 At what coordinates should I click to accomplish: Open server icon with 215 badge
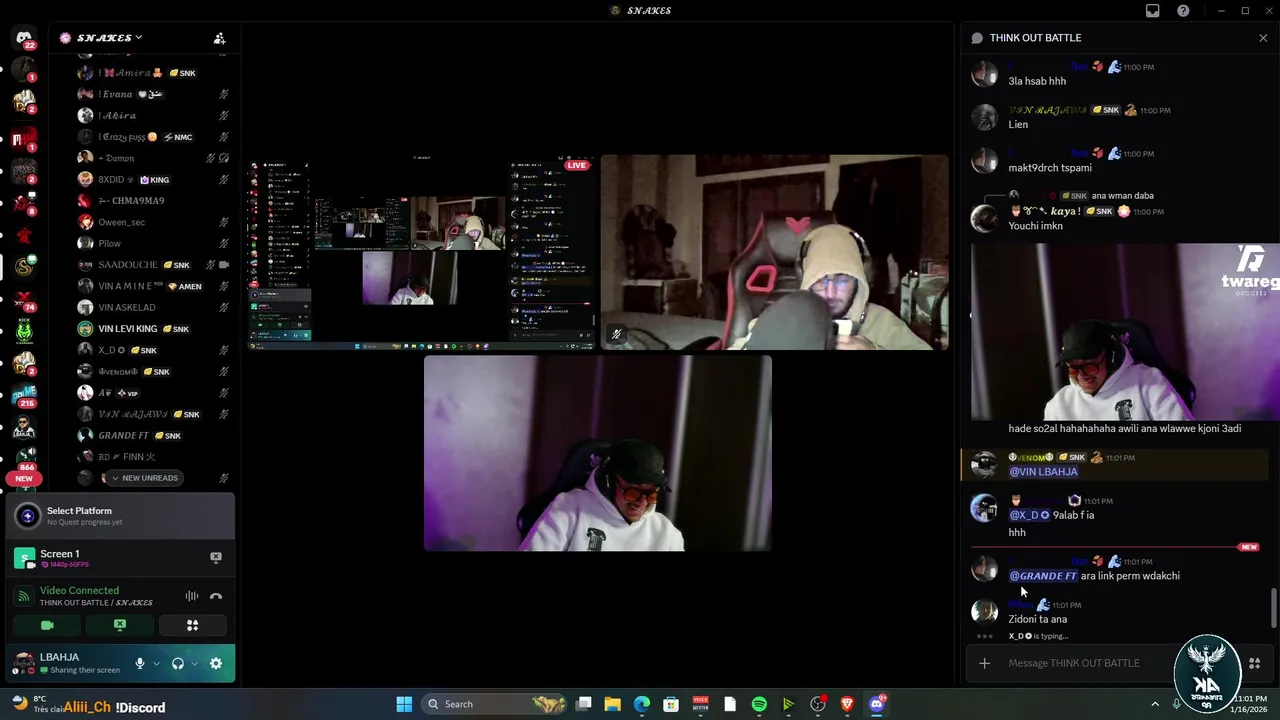(x=24, y=395)
